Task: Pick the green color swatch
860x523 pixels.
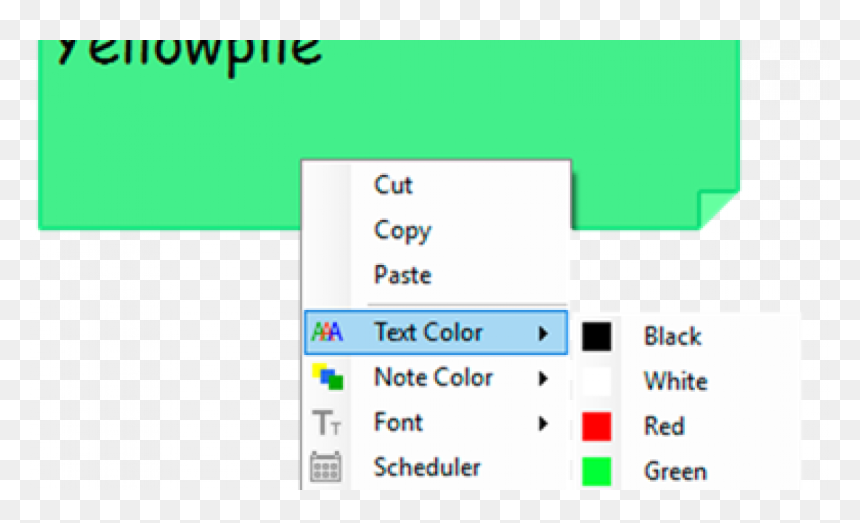Action: (x=597, y=471)
